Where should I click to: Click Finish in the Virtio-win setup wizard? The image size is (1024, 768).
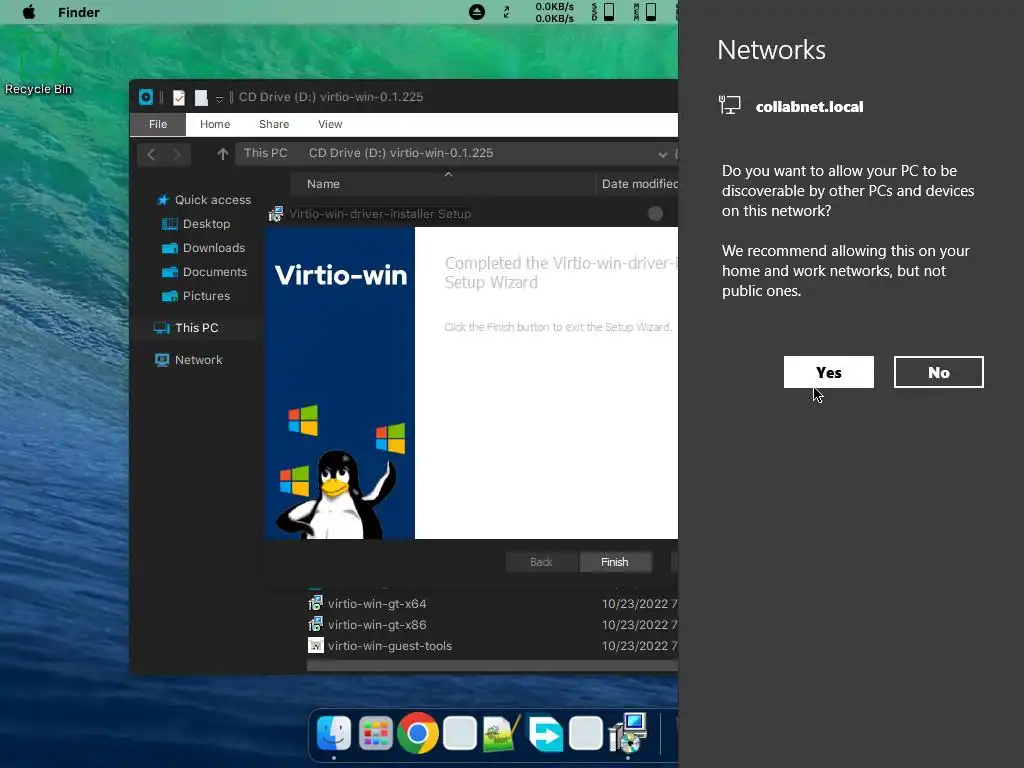click(615, 562)
